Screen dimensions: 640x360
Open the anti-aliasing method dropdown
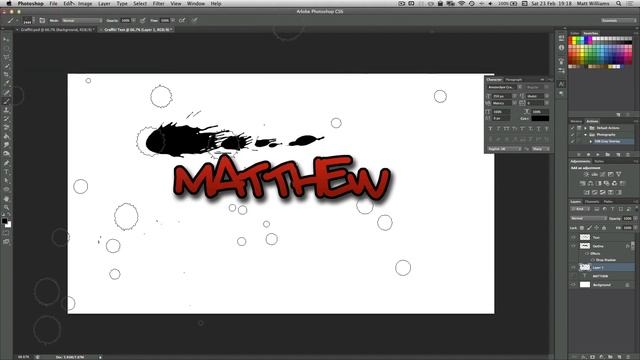[540, 149]
